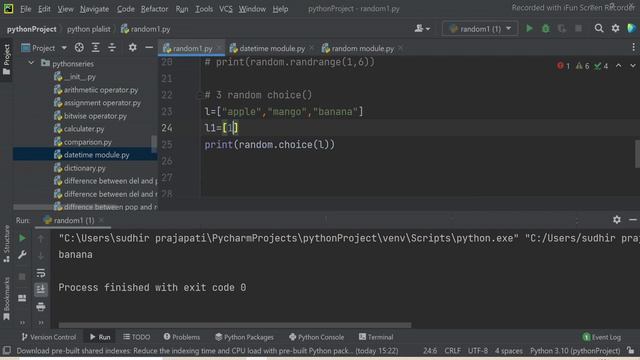This screenshot has height=360, width=640.
Task: Collapse the pythonseries folder
Action: tap(31, 63)
